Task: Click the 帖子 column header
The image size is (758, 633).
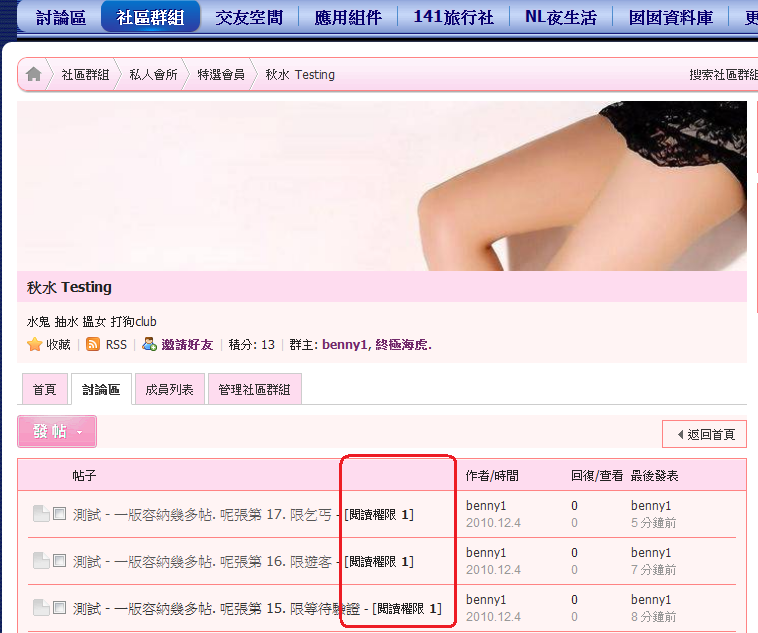Action: (84, 475)
